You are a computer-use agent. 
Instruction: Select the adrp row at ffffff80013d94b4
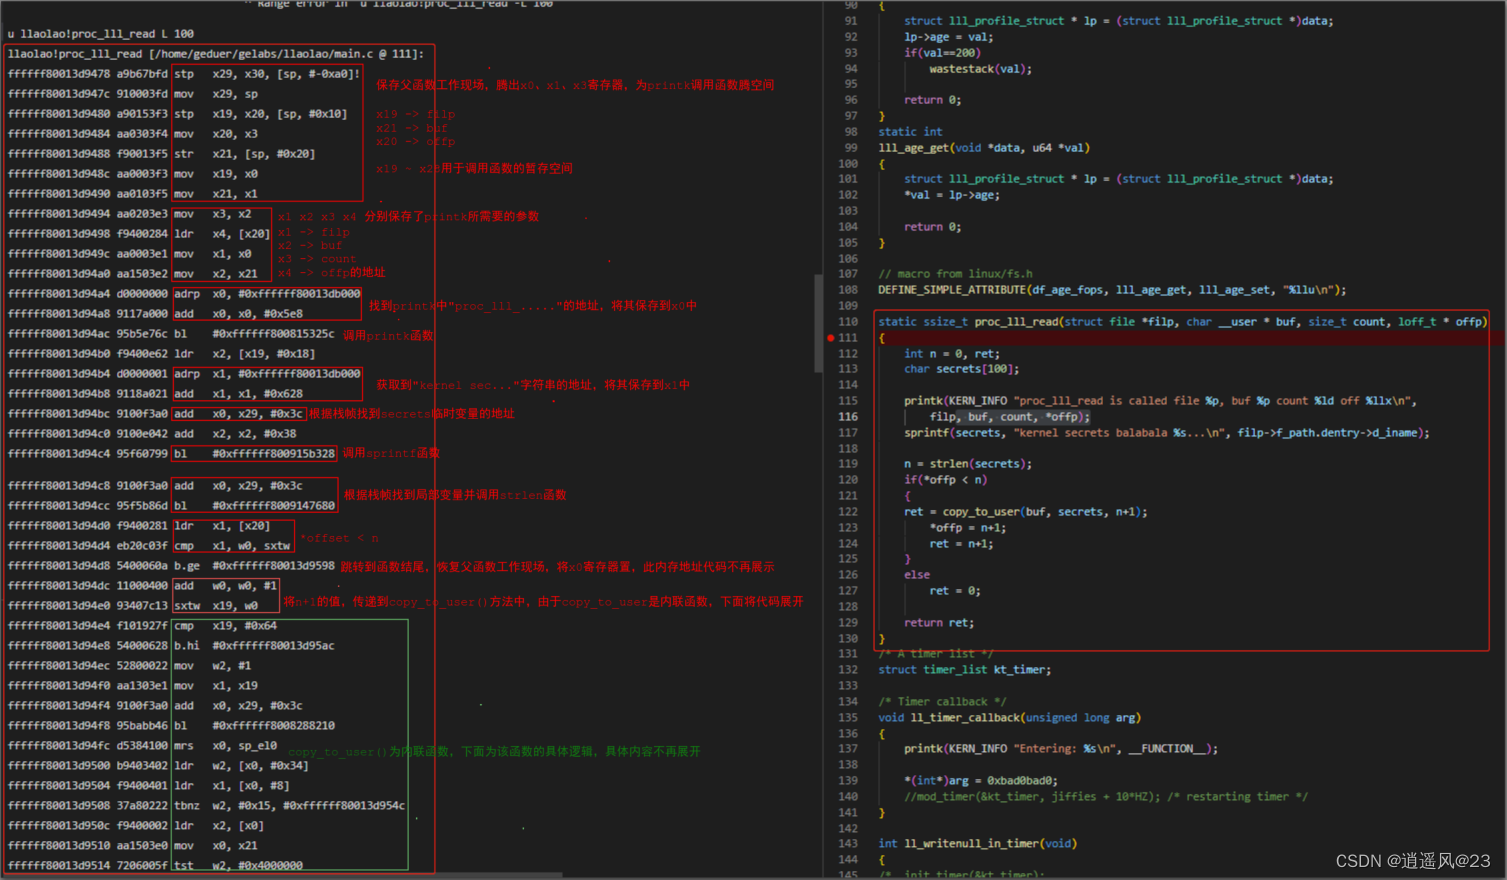pos(184,374)
